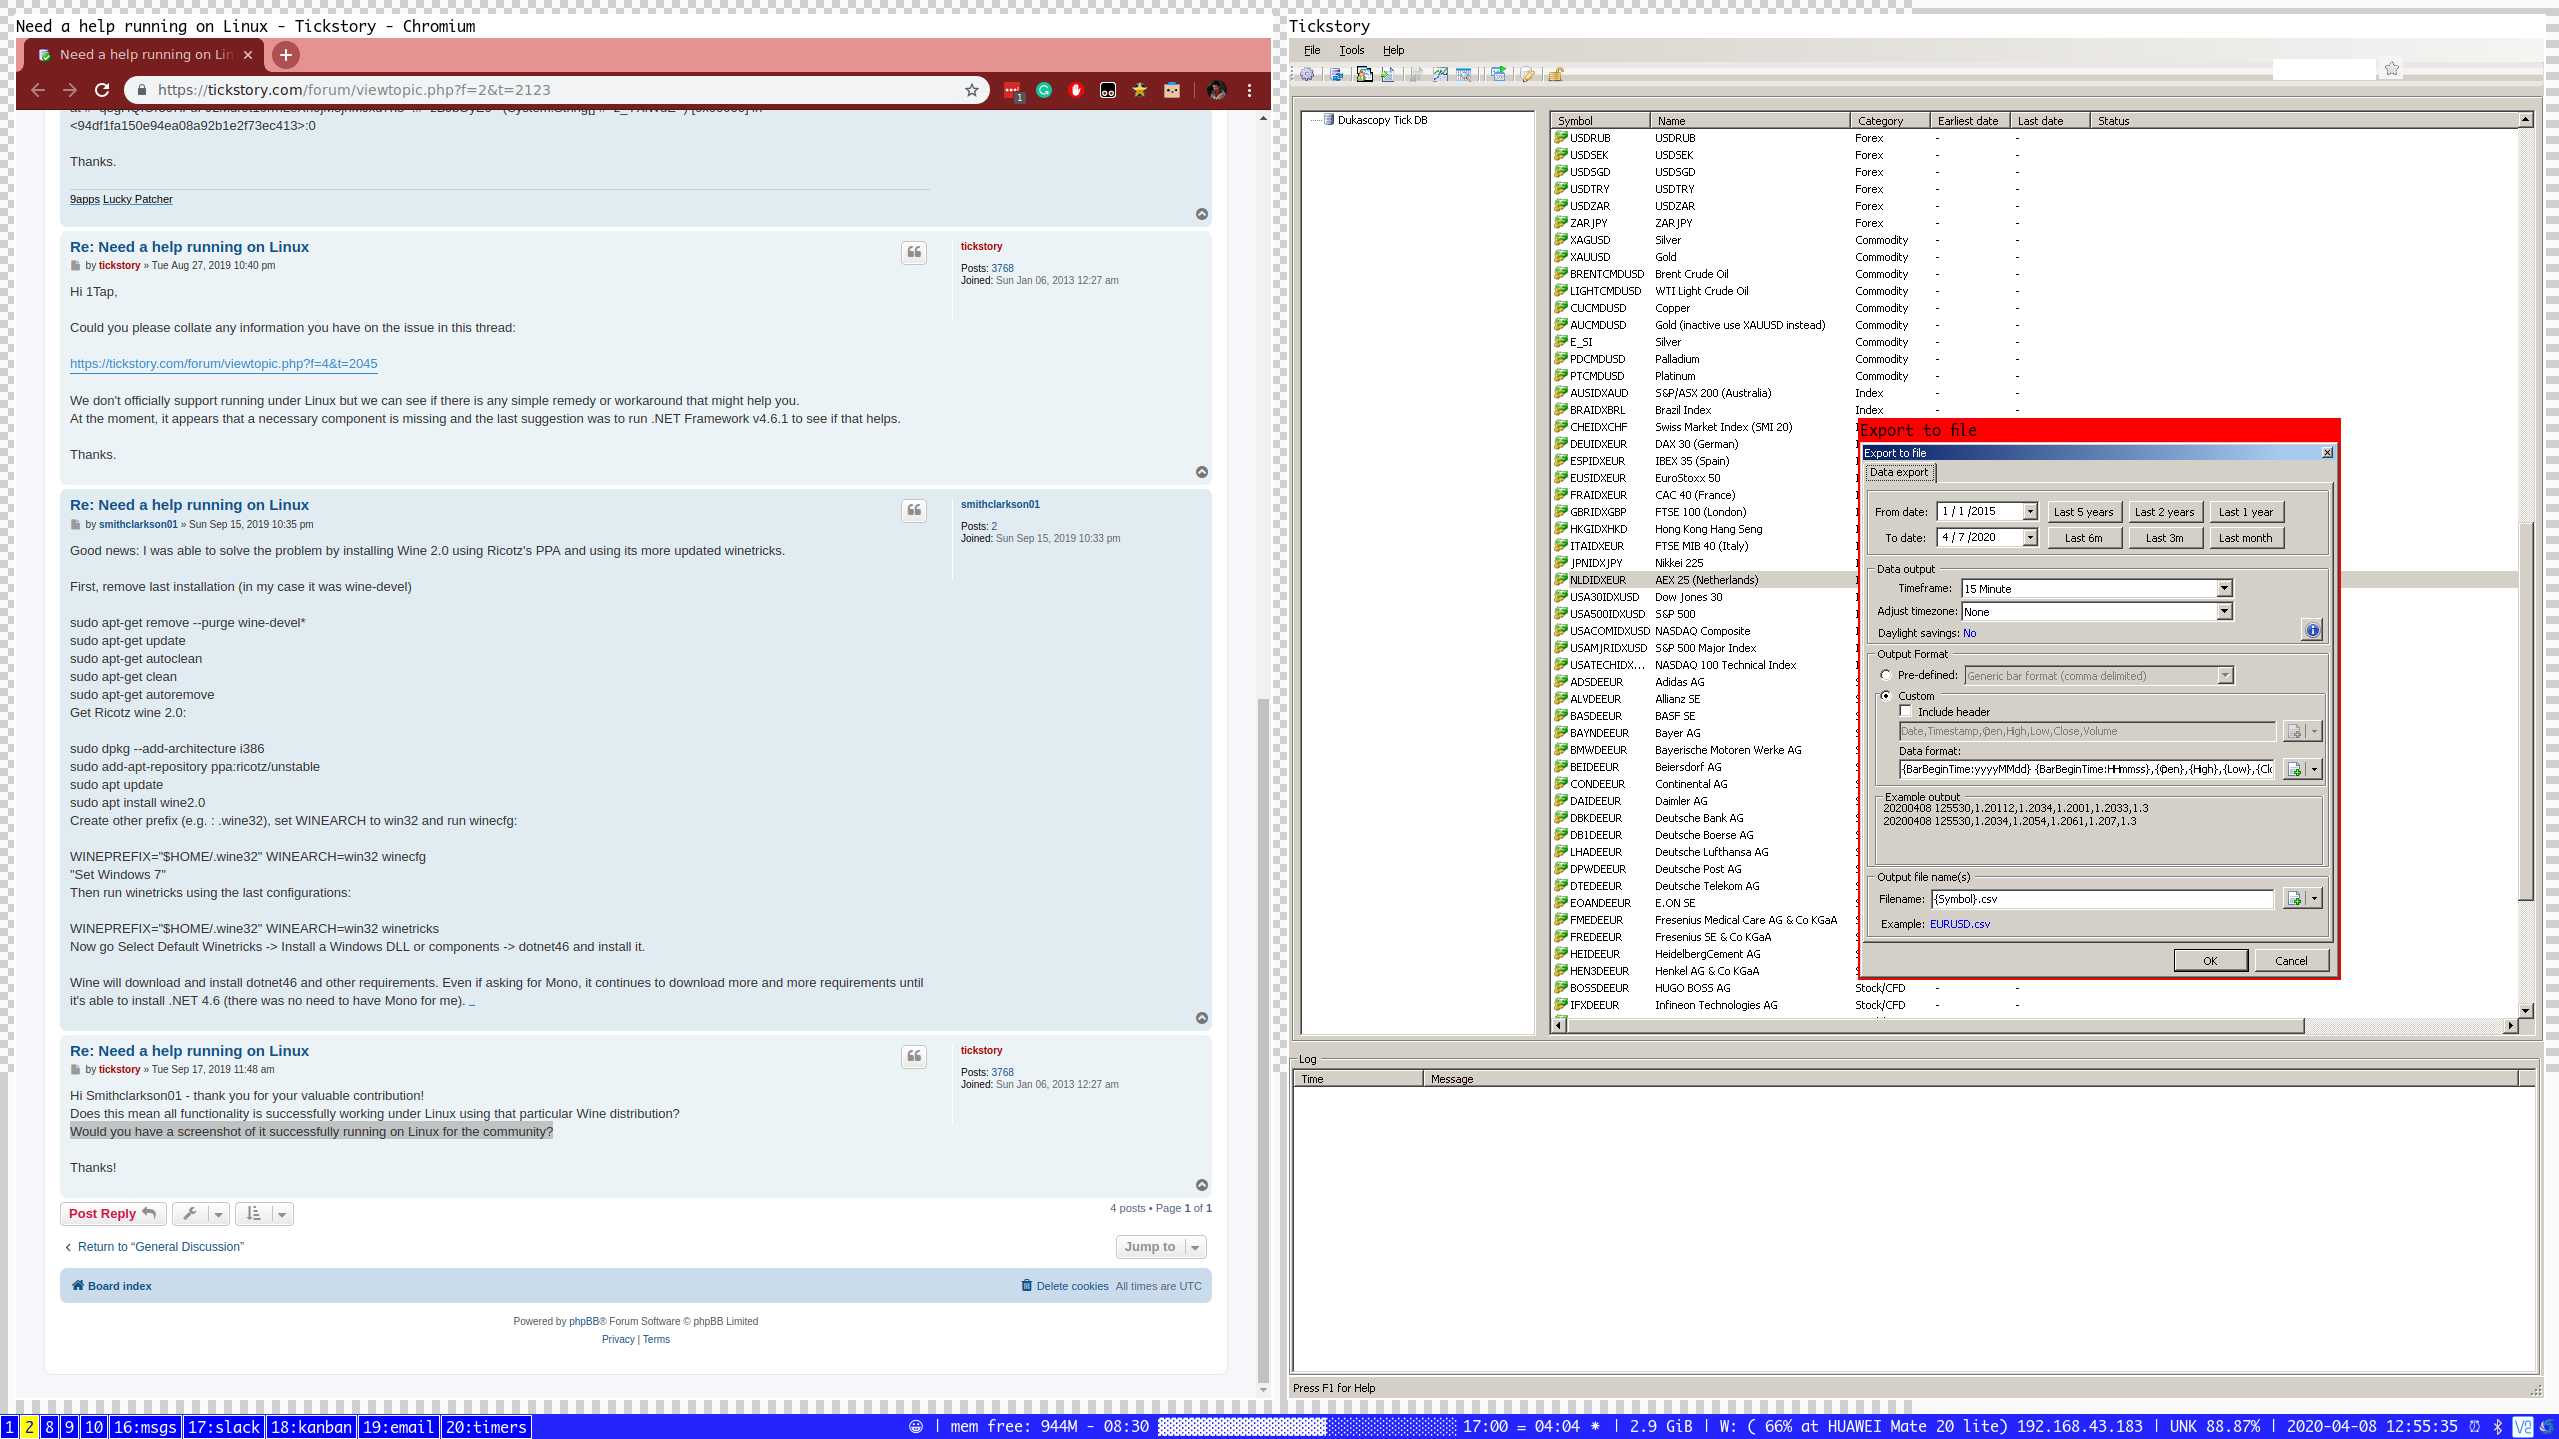Select the Custom radio button

[x=1886, y=696]
